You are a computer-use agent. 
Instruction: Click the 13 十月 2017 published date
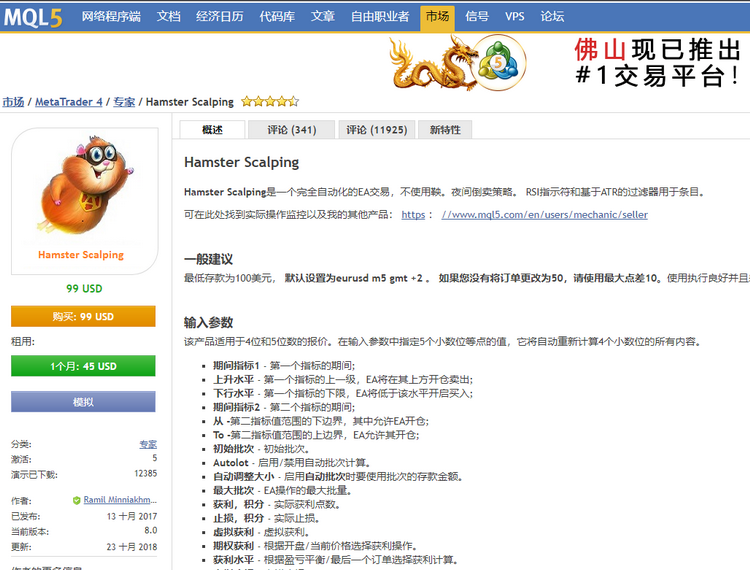point(132,516)
